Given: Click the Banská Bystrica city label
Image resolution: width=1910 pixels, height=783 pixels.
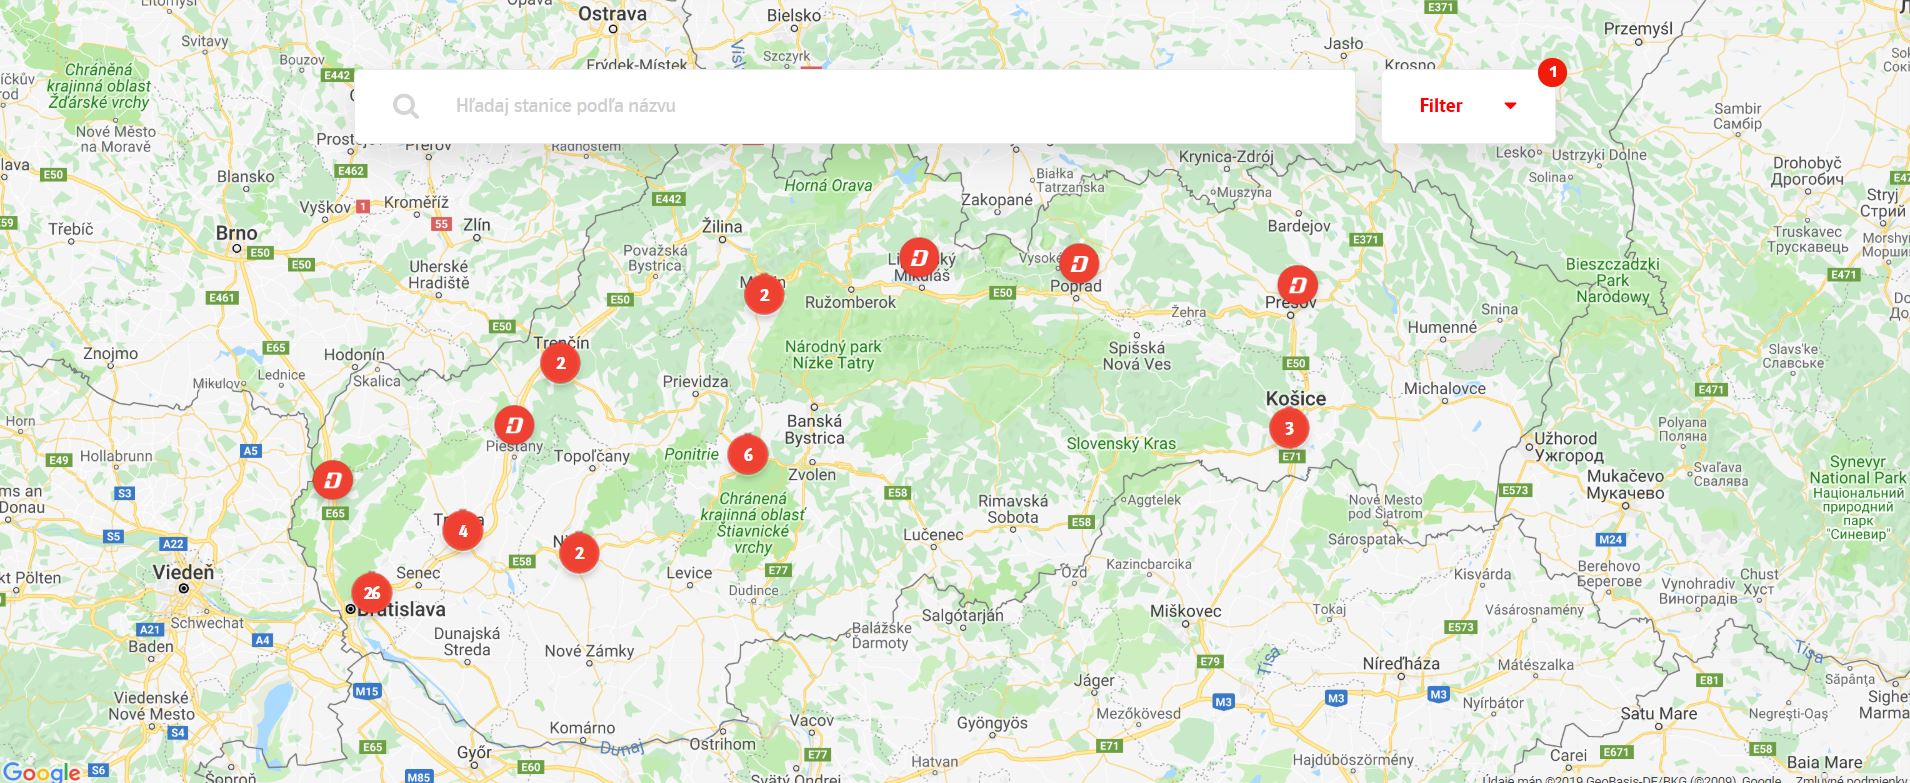Looking at the screenshot, I should [x=814, y=430].
